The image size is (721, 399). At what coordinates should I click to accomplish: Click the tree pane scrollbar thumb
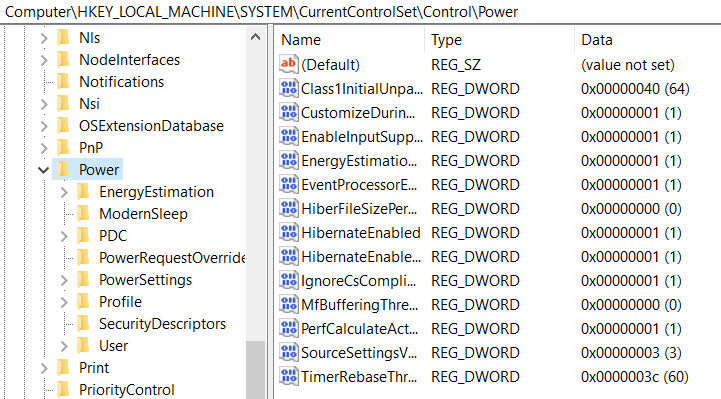point(255,370)
